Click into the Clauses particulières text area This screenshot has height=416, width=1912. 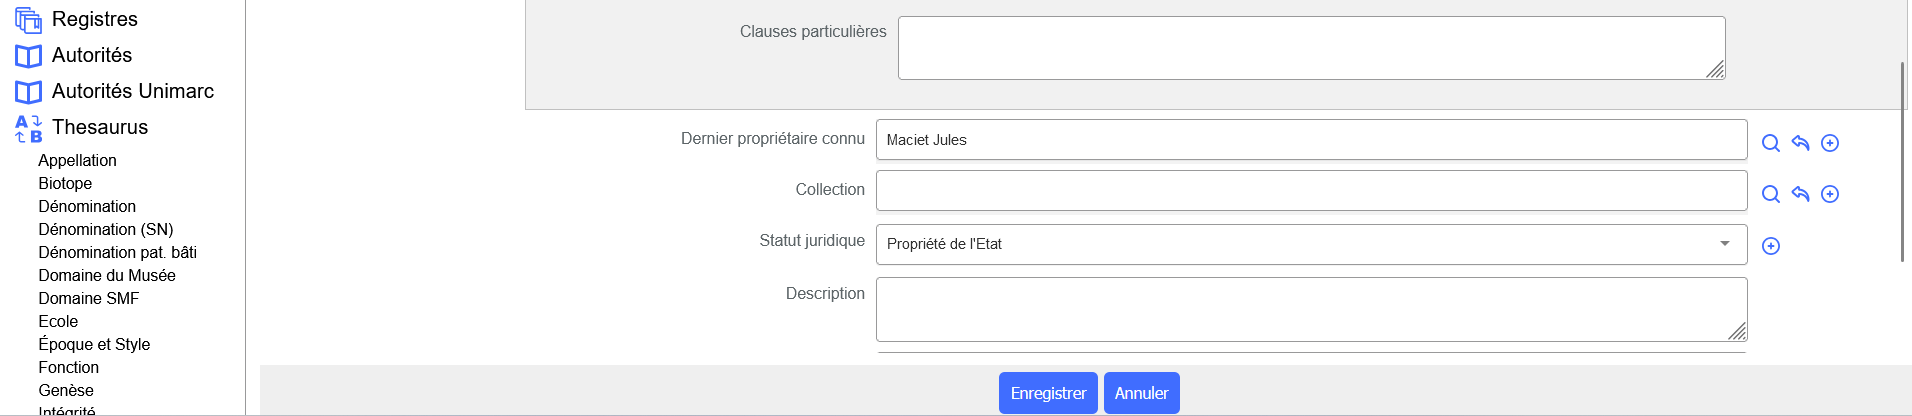(x=1310, y=47)
